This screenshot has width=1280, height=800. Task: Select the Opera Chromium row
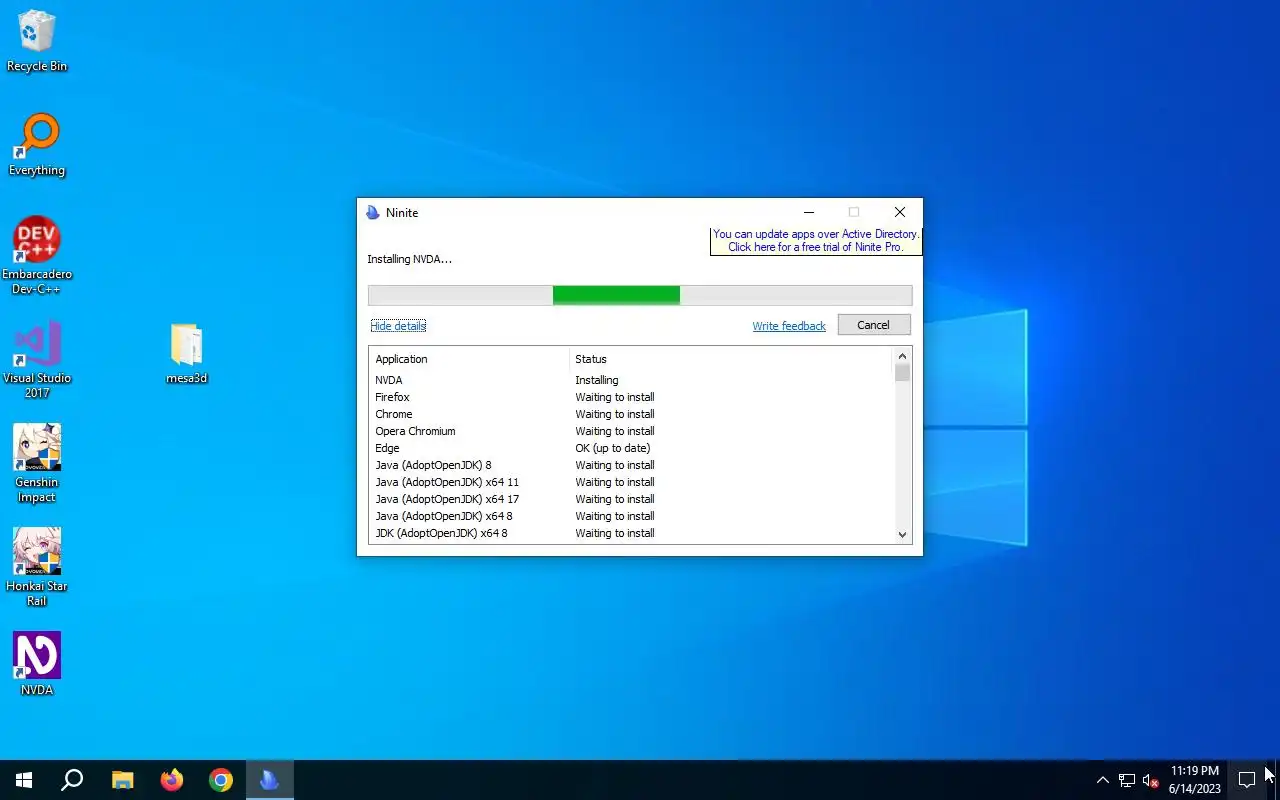click(631, 431)
